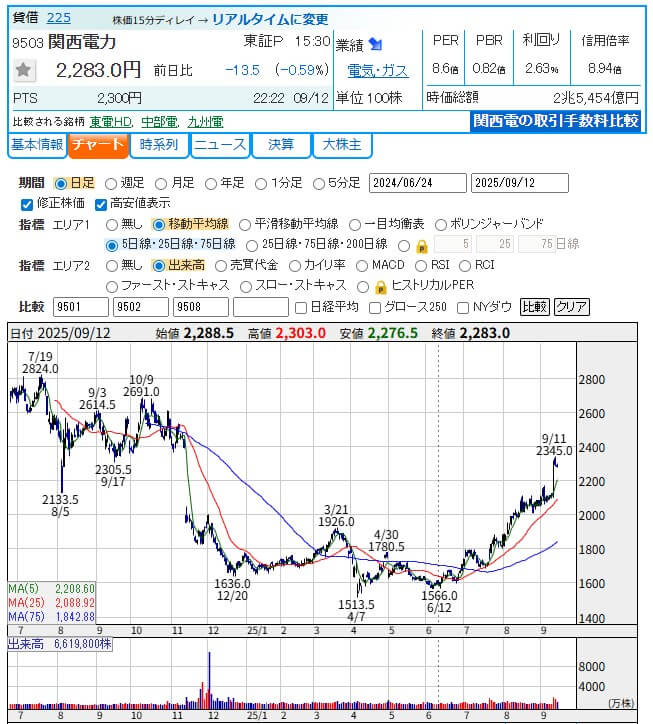Click the star favorite icon beside the price
Screen dimensions: 653x724
23,70
